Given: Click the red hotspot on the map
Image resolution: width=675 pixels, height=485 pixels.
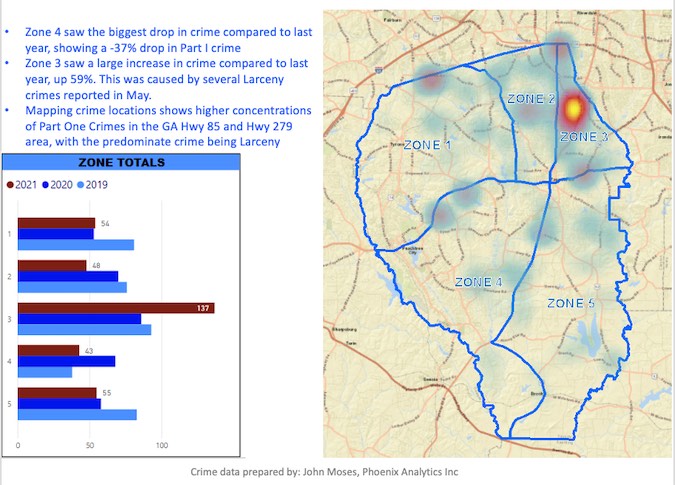Looking at the screenshot, I should (x=574, y=107).
